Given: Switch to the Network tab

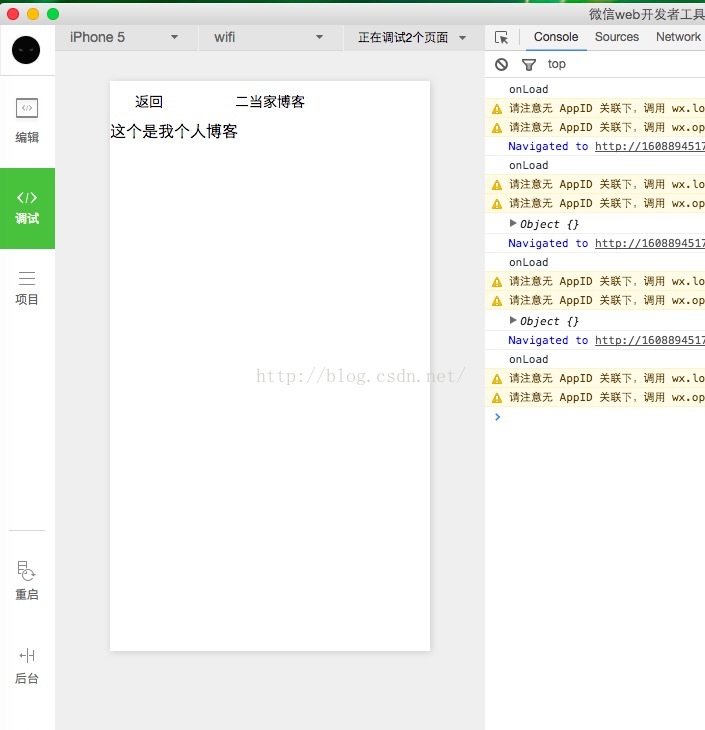Looking at the screenshot, I should pos(678,37).
